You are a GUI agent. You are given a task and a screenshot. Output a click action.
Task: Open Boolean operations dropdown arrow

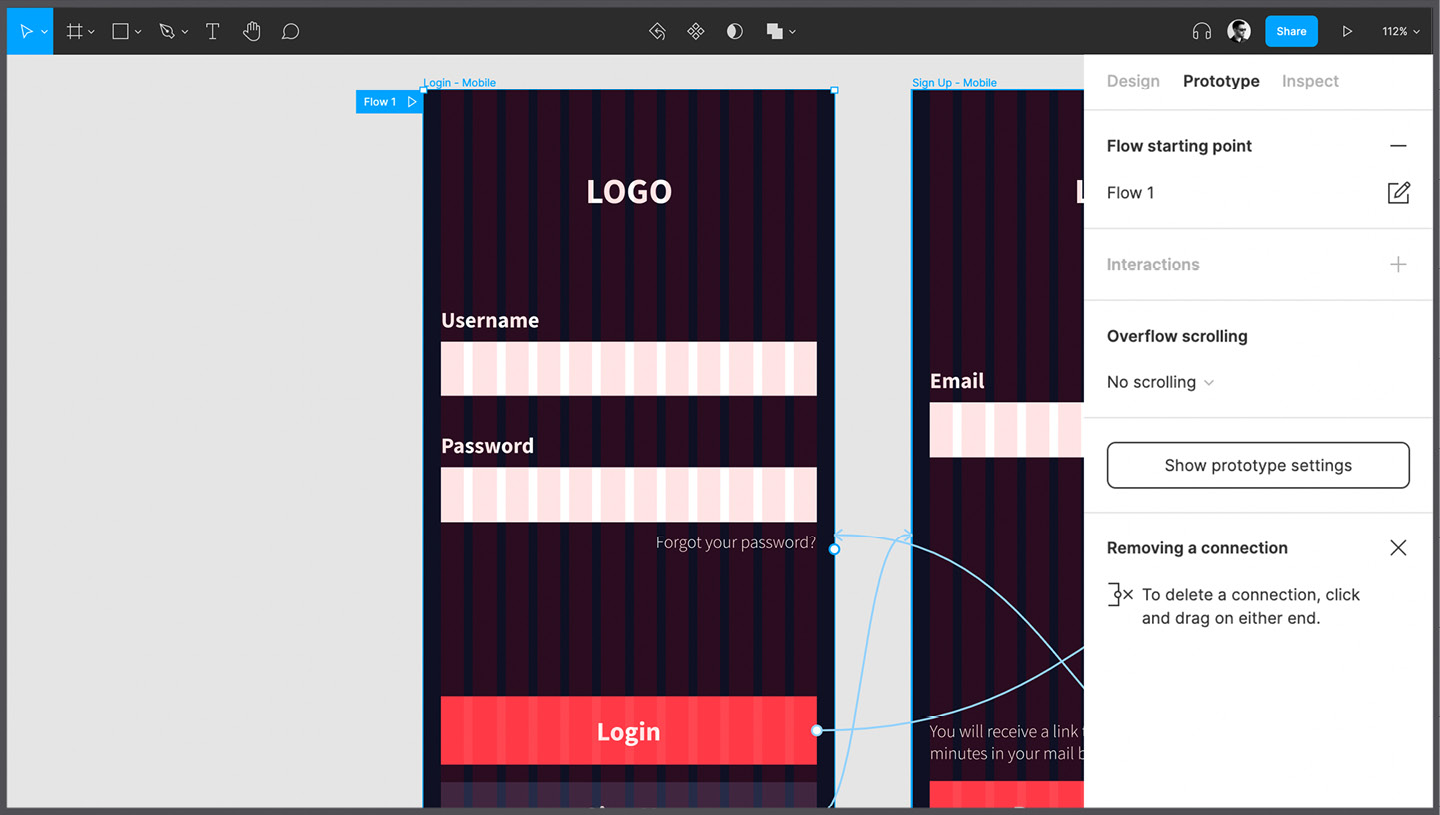coord(793,32)
